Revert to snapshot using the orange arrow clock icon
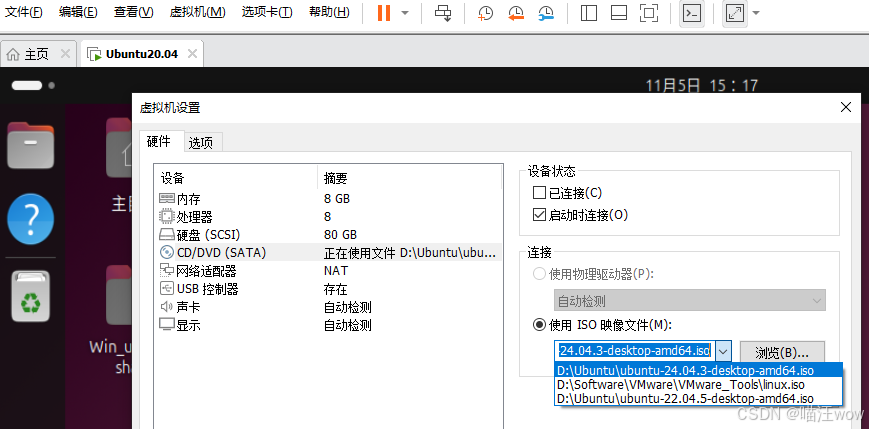Viewport: 869px width, 429px height. point(516,13)
